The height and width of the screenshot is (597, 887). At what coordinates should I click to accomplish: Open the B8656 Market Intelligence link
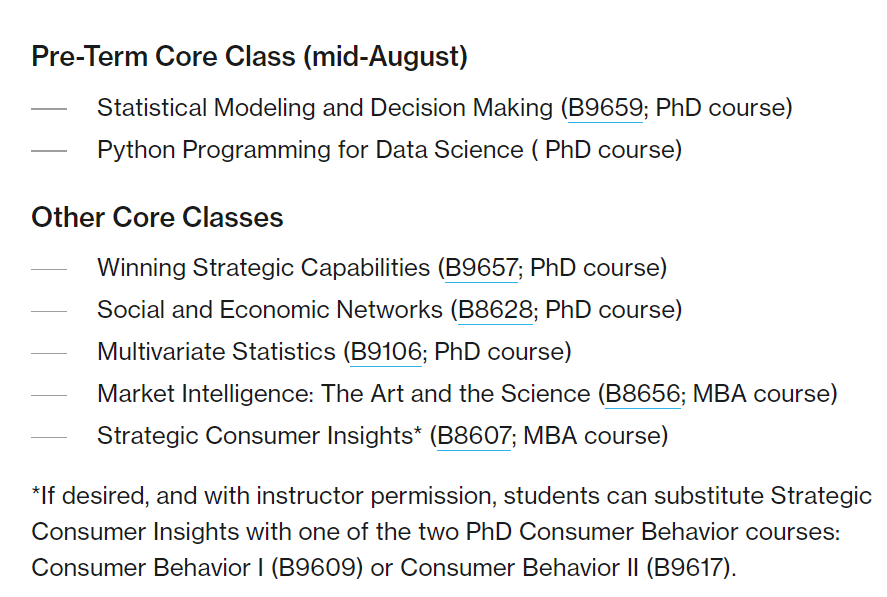pyautogui.click(x=643, y=394)
